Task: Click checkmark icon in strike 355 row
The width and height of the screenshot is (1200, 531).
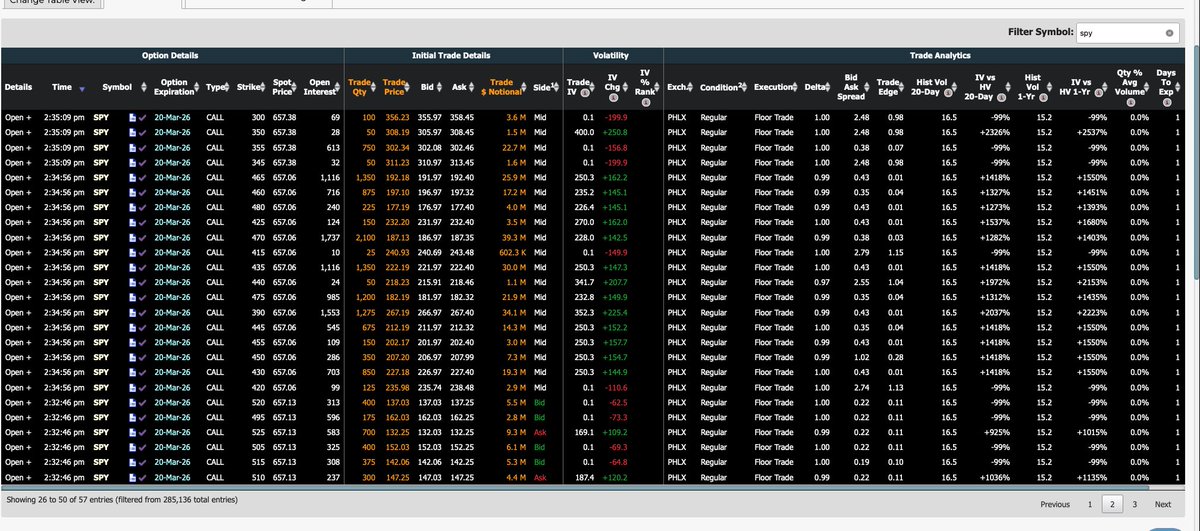Action: pyautogui.click(x=143, y=146)
